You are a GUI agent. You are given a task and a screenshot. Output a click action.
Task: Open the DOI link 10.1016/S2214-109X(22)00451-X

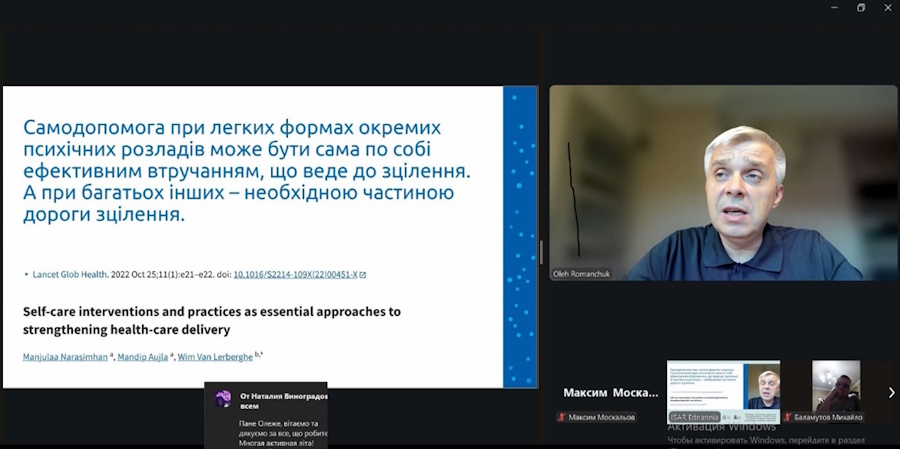click(295, 274)
